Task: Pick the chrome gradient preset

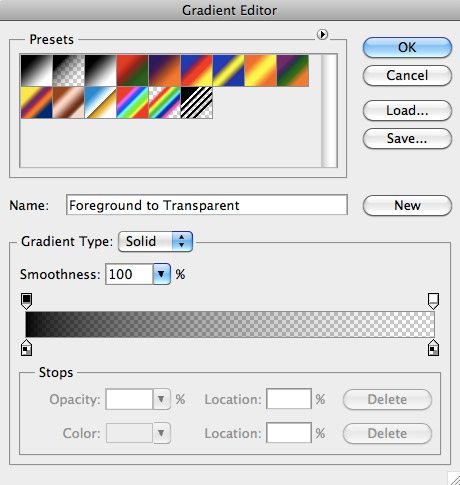Action: [101, 103]
